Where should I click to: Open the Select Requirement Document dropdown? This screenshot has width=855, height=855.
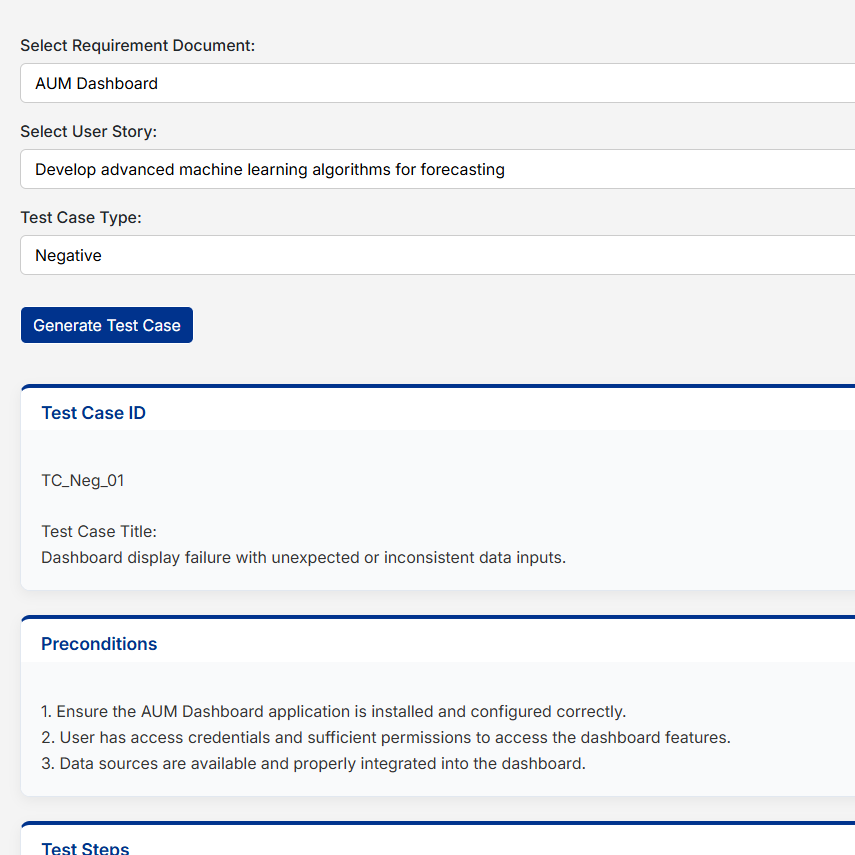437,83
